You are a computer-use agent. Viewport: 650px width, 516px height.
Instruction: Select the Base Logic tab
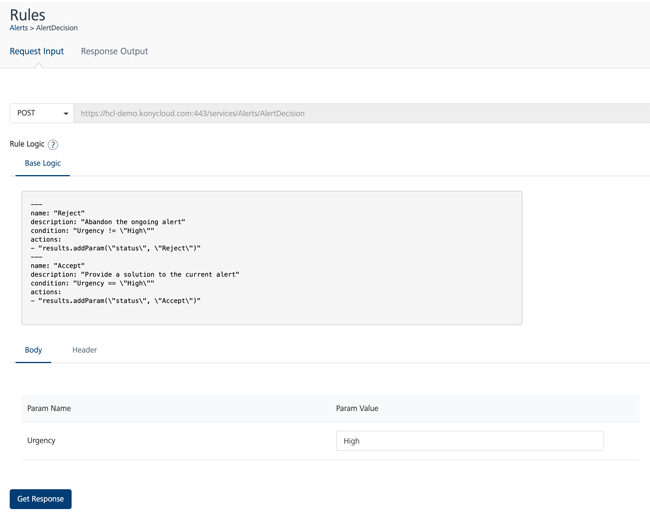point(43,163)
